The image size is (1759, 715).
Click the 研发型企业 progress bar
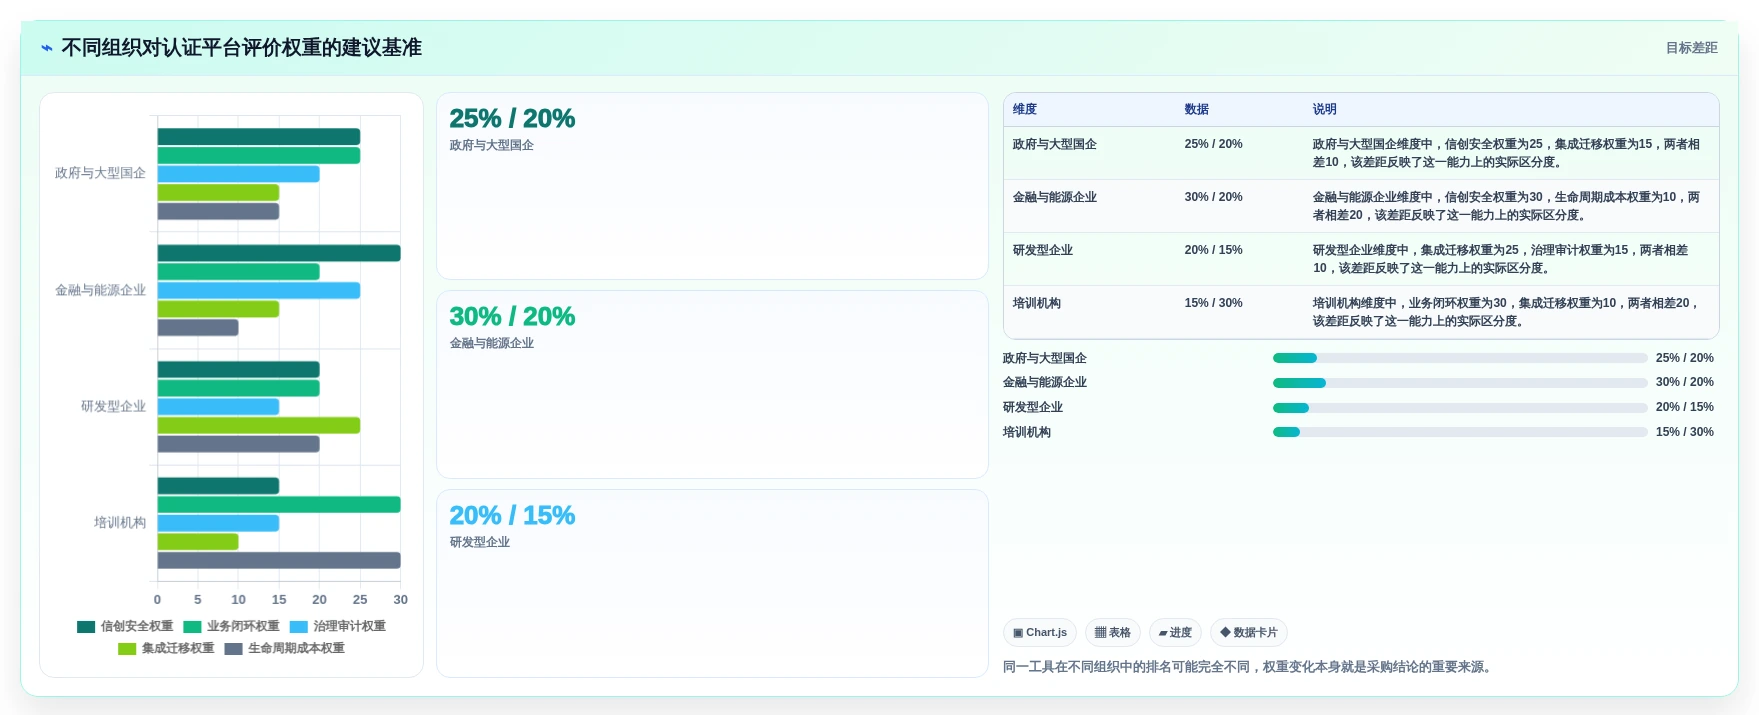pyautogui.click(x=1460, y=408)
